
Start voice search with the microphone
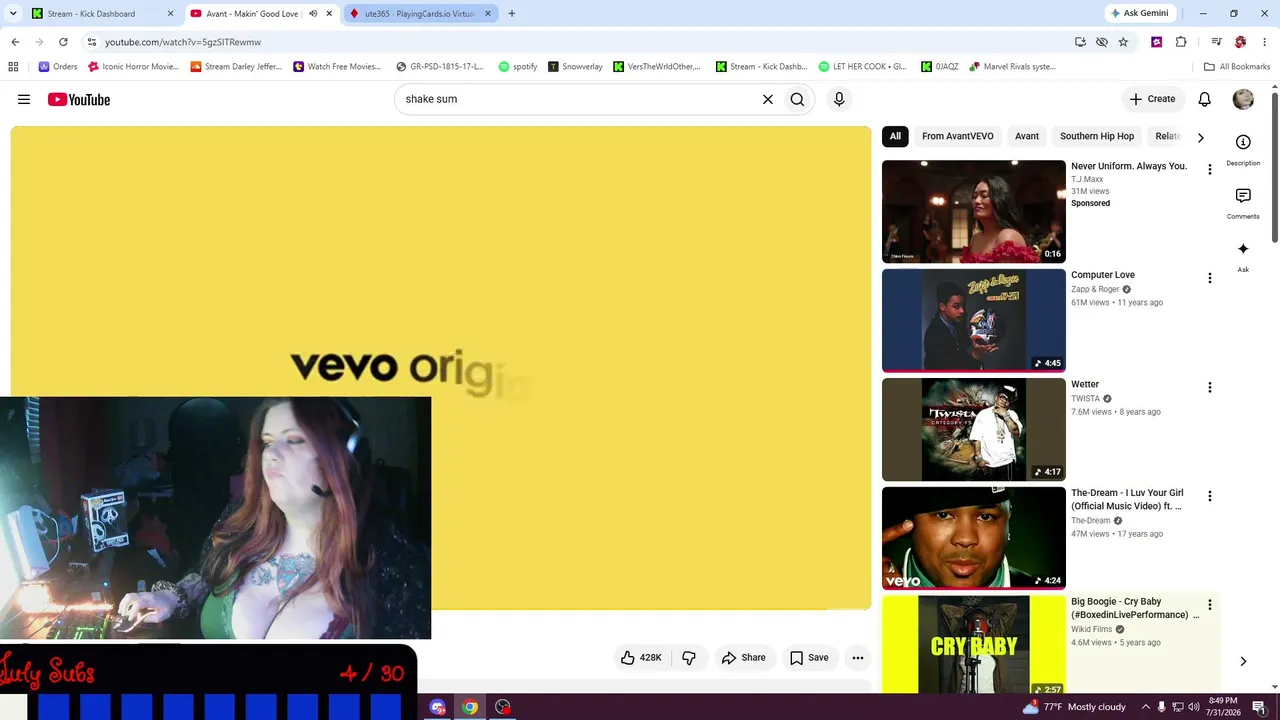tap(839, 99)
